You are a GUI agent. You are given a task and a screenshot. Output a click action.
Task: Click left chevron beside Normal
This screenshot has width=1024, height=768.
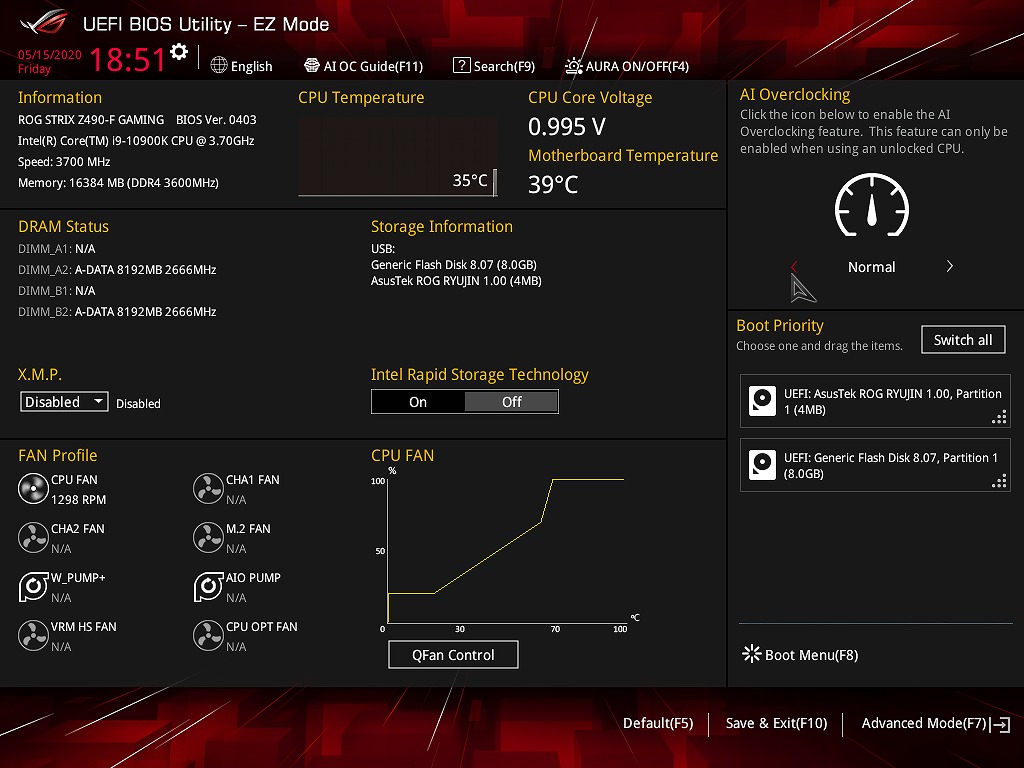(x=794, y=266)
